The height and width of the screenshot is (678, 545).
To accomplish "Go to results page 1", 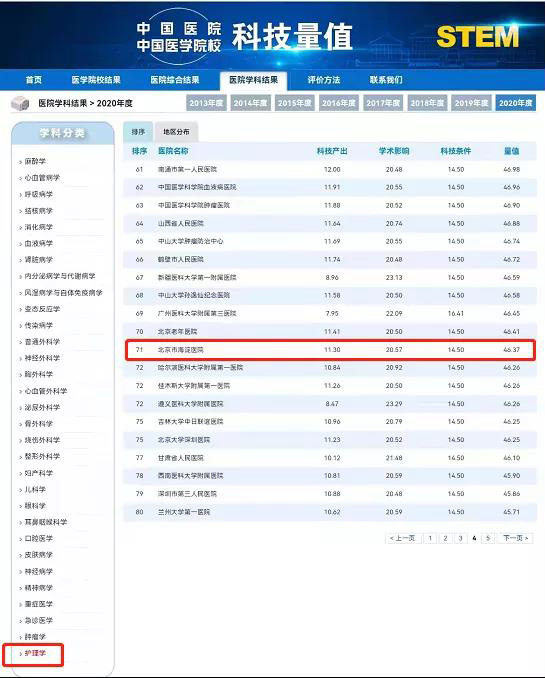I will tap(430, 538).
